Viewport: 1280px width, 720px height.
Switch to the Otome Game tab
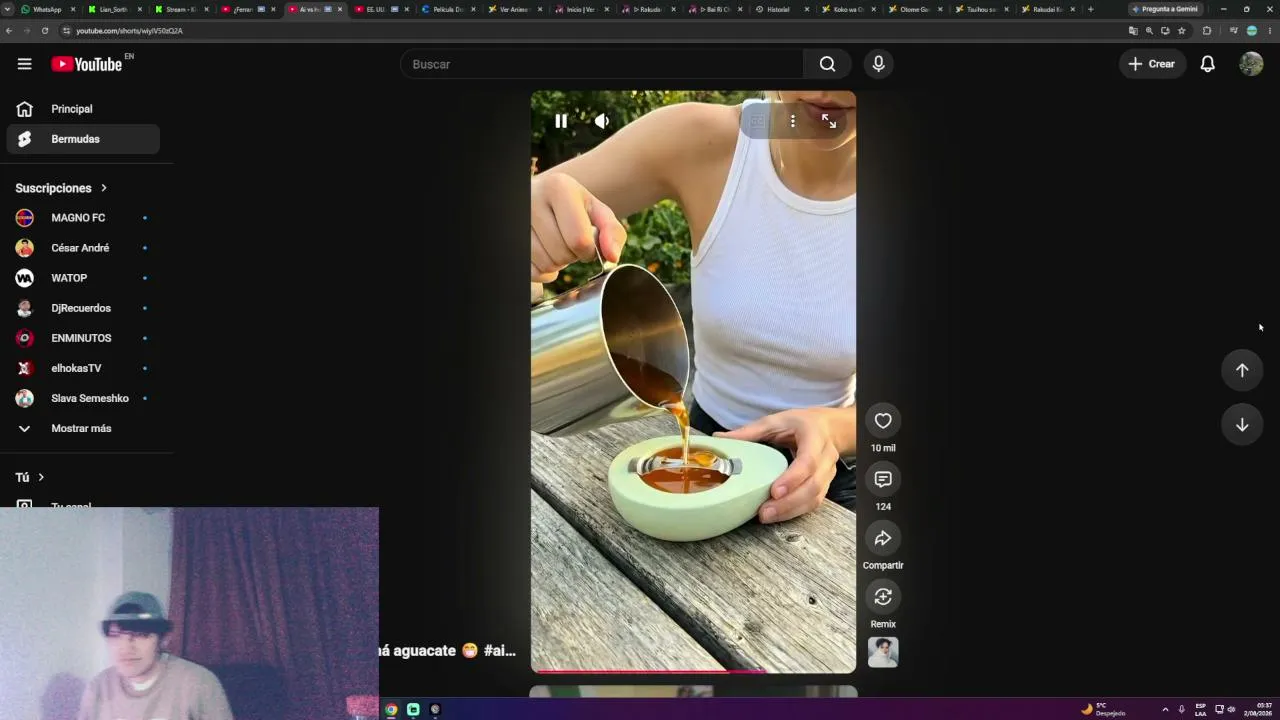tap(915, 9)
